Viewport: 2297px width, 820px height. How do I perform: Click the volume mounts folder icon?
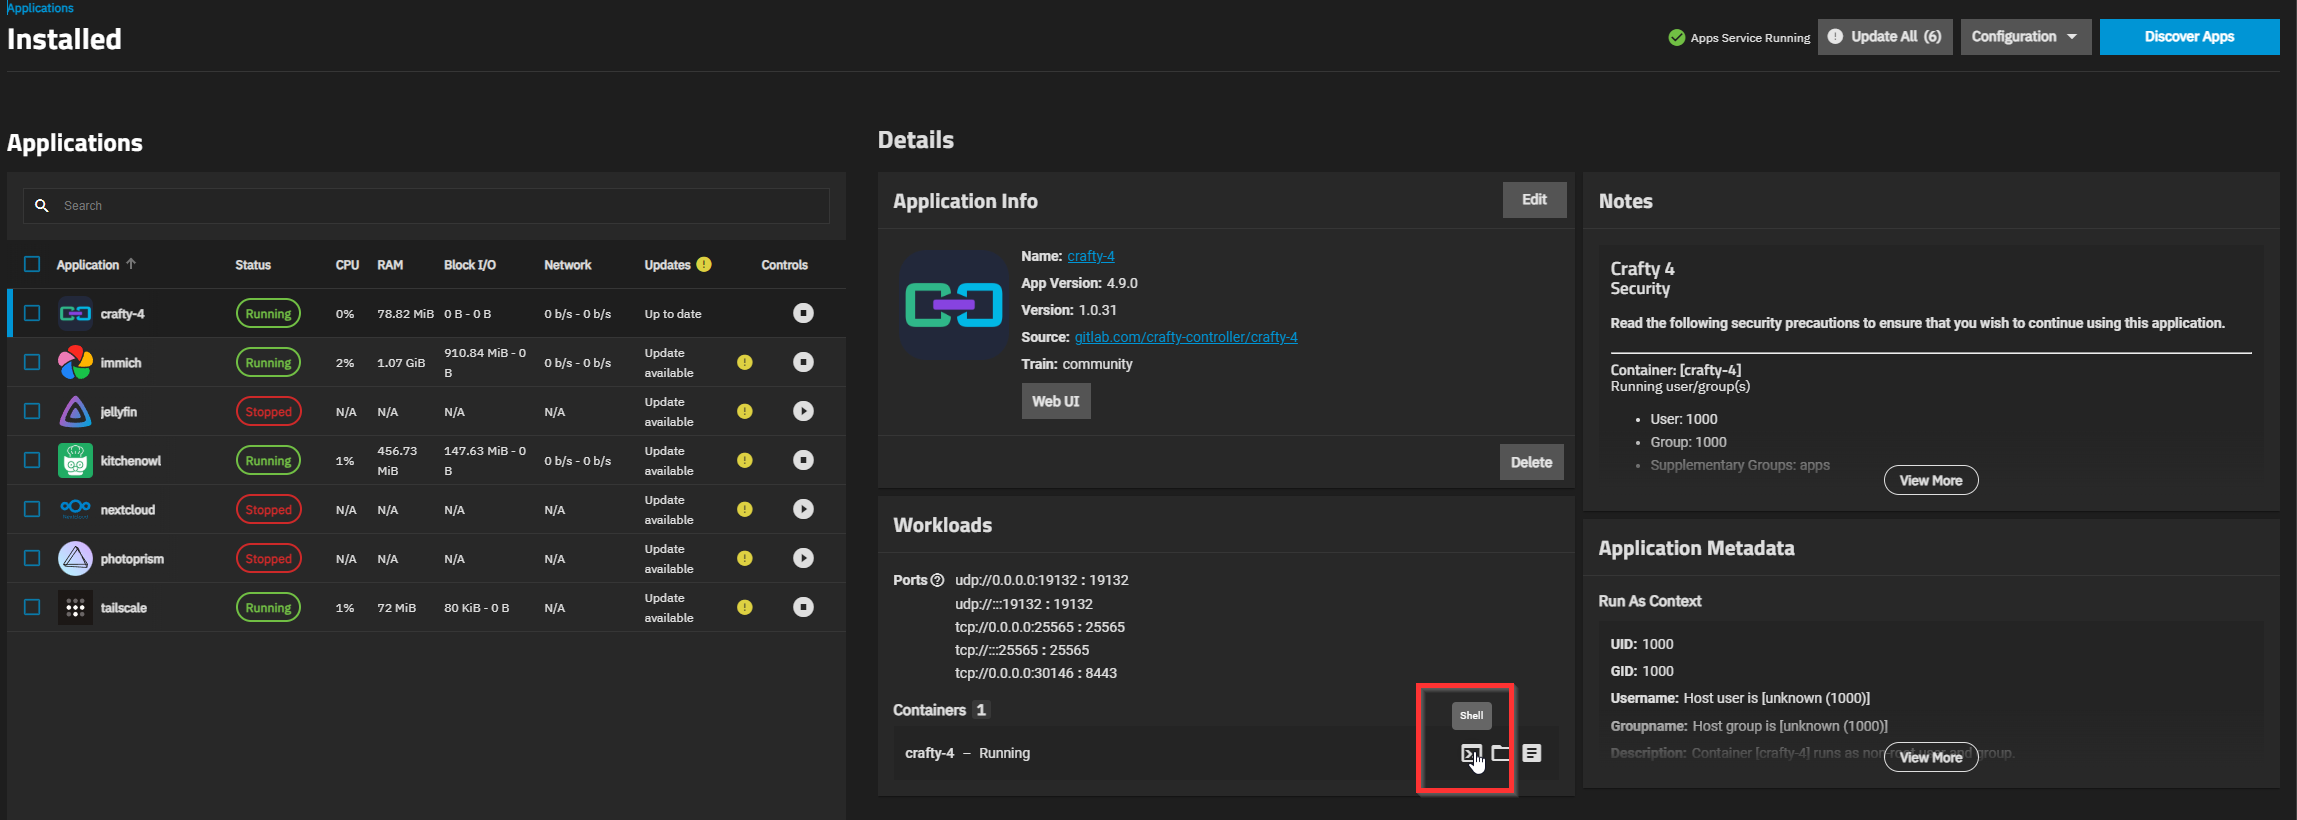pyautogui.click(x=1501, y=753)
